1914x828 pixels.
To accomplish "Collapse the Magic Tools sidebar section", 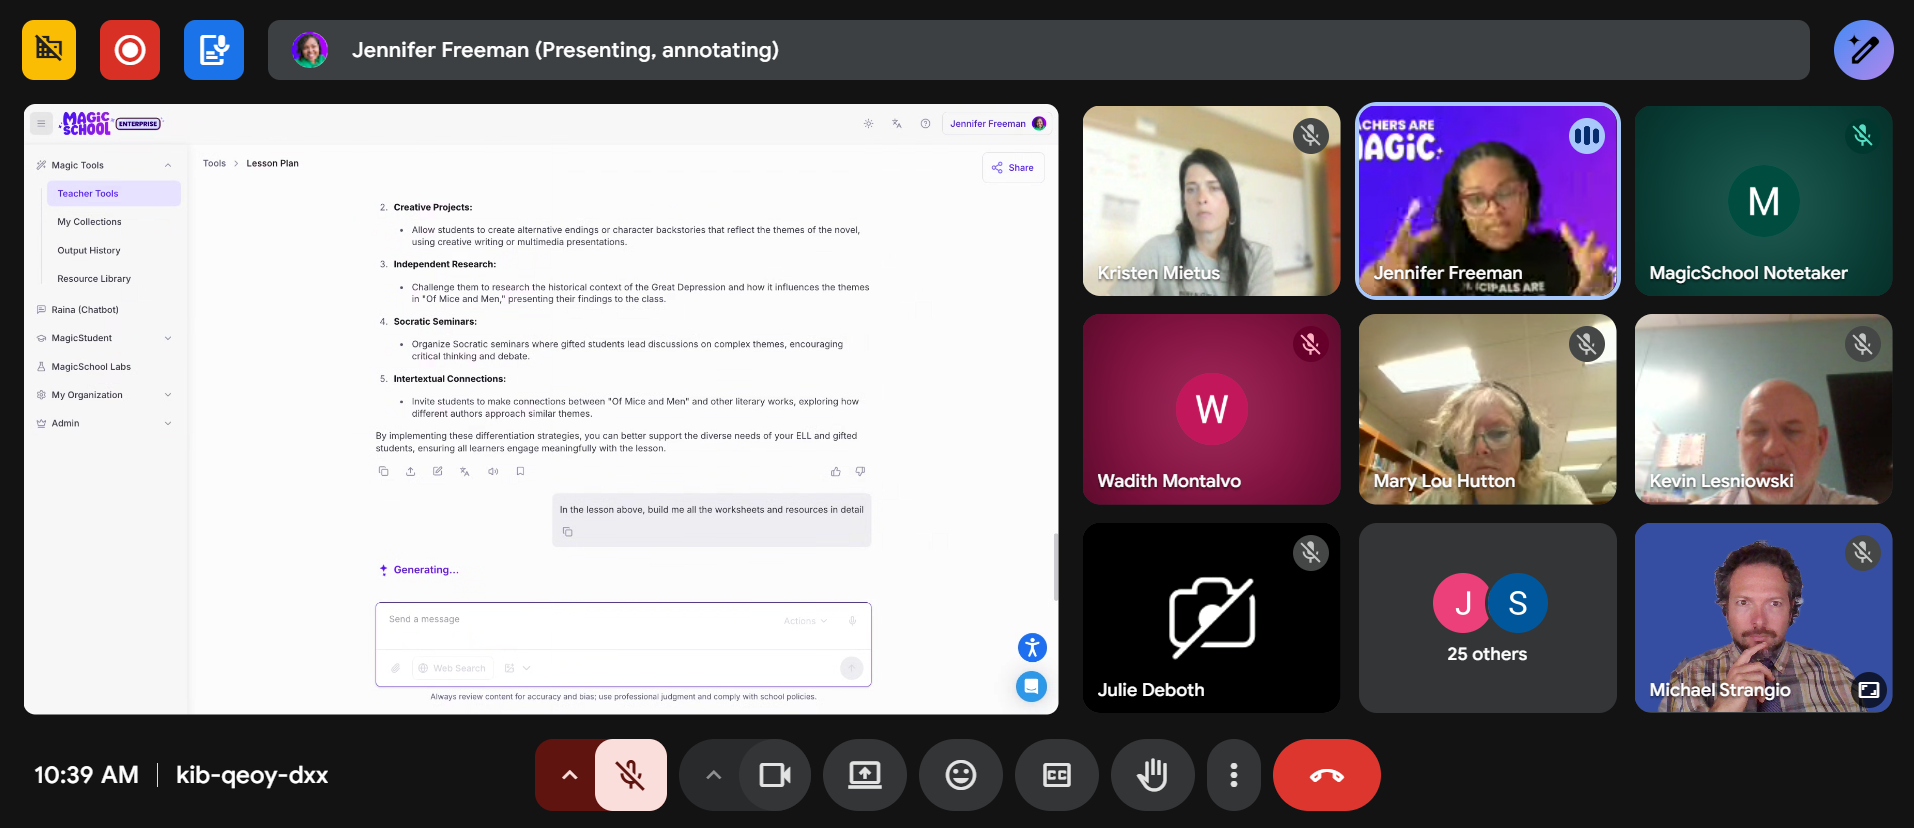I will click(168, 166).
